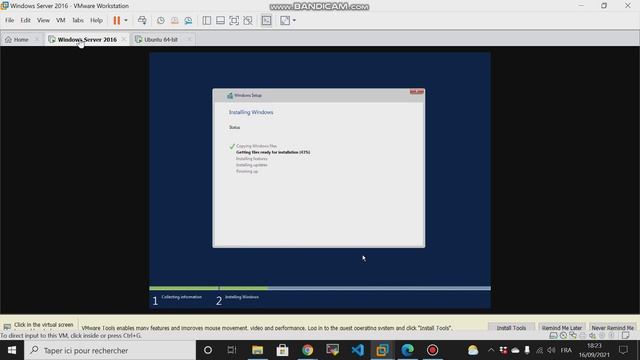Close the Windows Setup dialog with the red X
Image resolution: width=640 pixels, height=360 pixels.
pyautogui.click(x=416, y=92)
